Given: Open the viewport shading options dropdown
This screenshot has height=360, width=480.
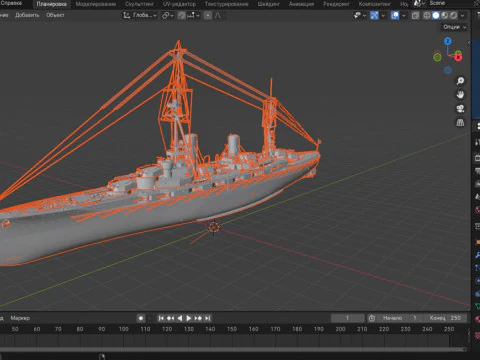Looking at the screenshot, I should point(462,15).
